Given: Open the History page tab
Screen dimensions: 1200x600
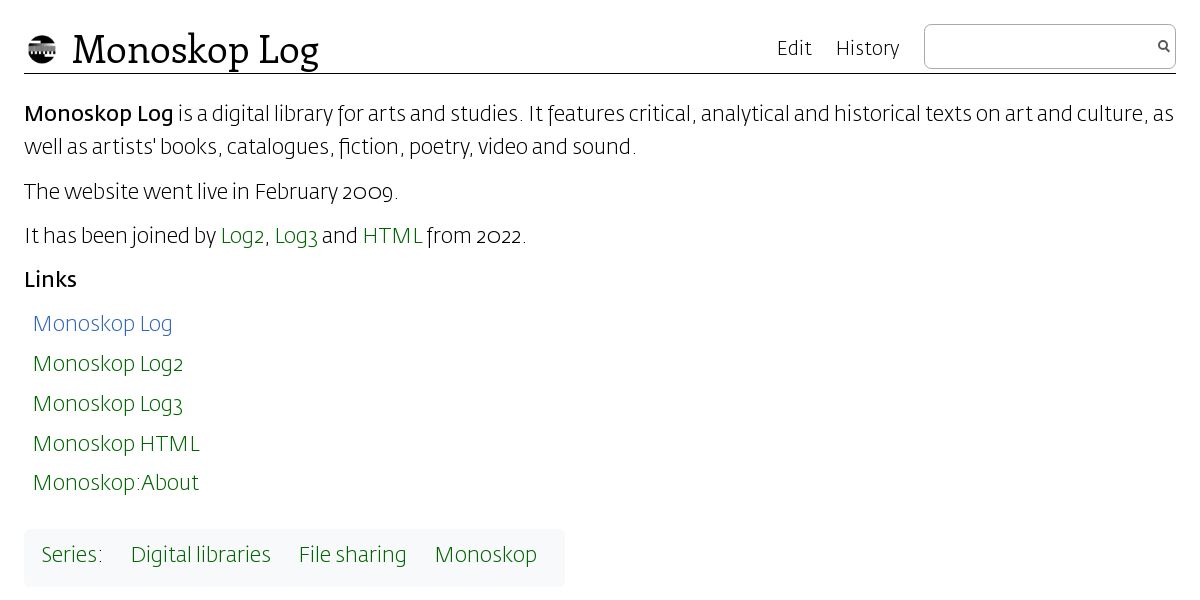Looking at the screenshot, I should click(867, 48).
